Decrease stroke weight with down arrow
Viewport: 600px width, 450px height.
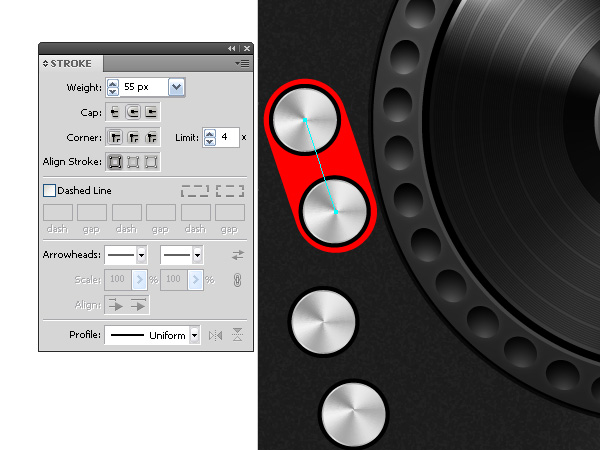[x=112, y=91]
